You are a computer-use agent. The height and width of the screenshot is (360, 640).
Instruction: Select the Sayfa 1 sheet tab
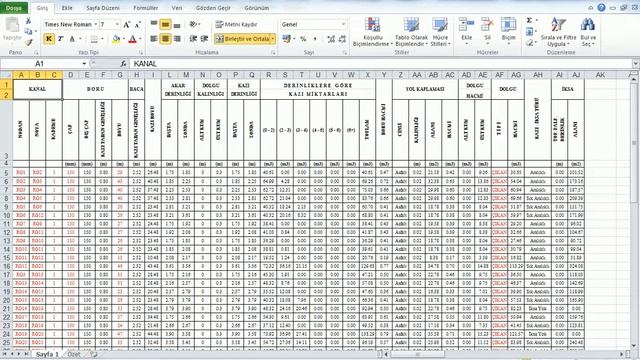[47, 354]
